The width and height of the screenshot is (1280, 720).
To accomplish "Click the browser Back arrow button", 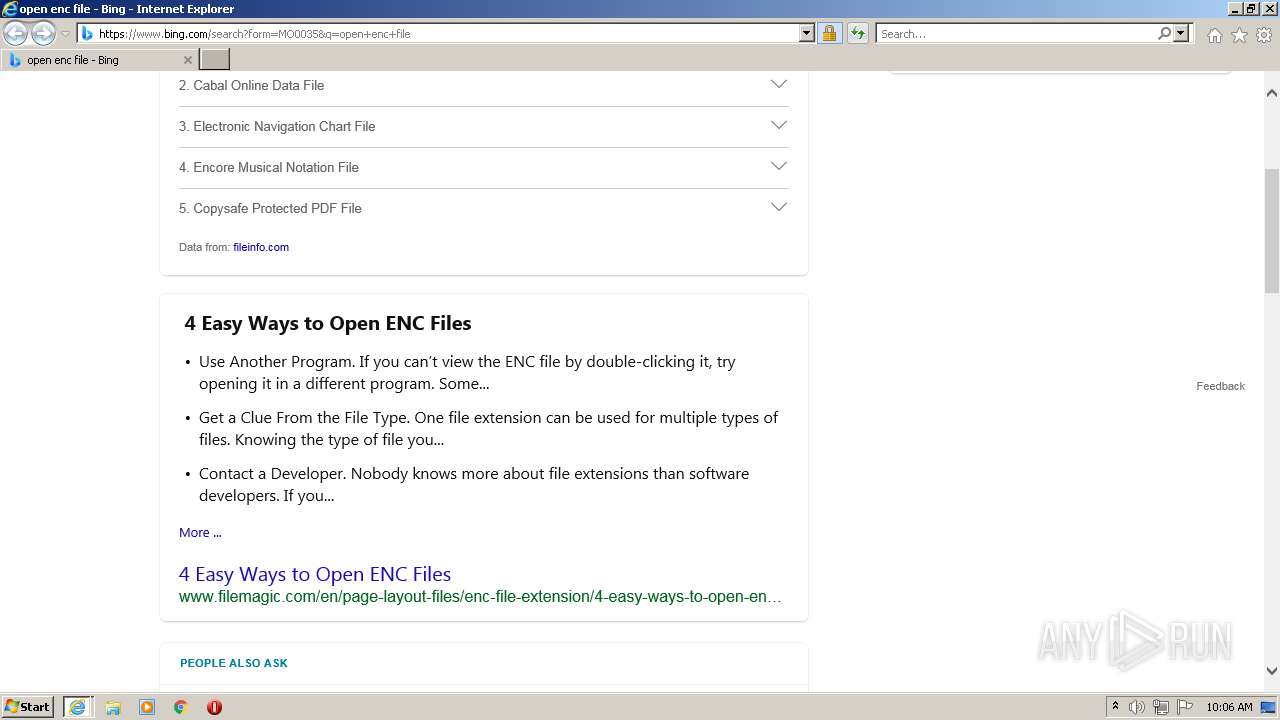I will 16,34.
